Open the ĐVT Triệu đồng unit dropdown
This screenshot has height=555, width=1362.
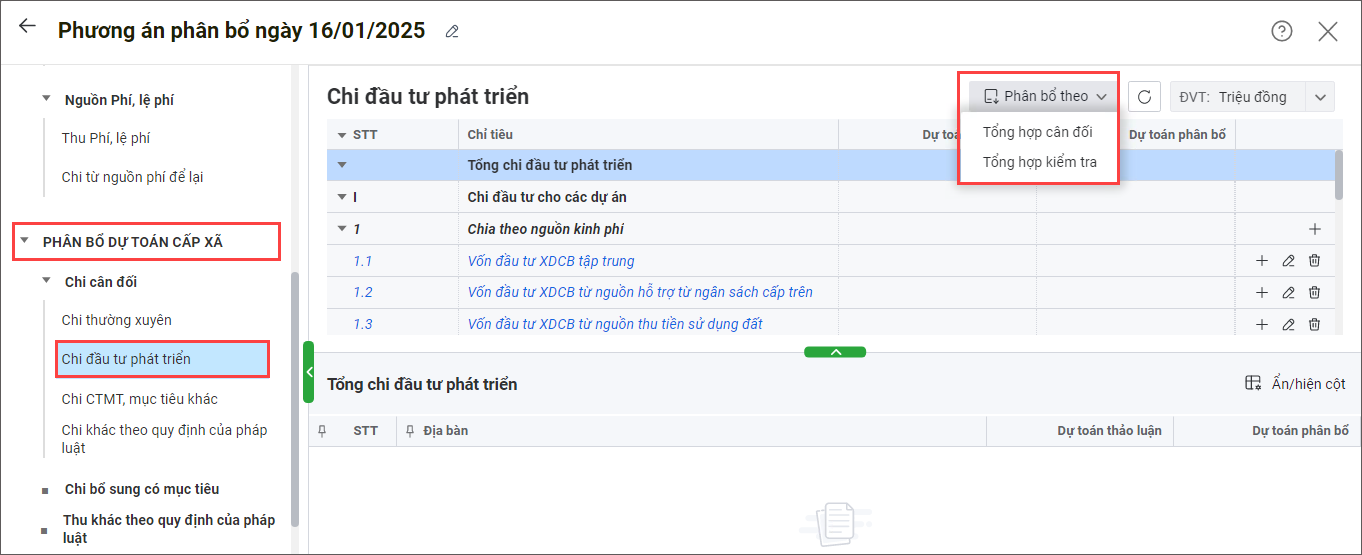(1320, 97)
